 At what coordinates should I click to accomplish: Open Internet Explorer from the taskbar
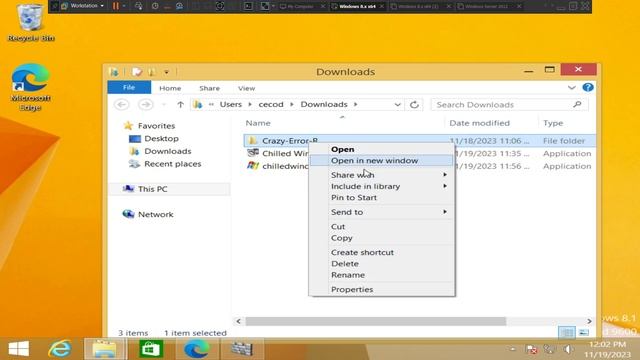60,349
